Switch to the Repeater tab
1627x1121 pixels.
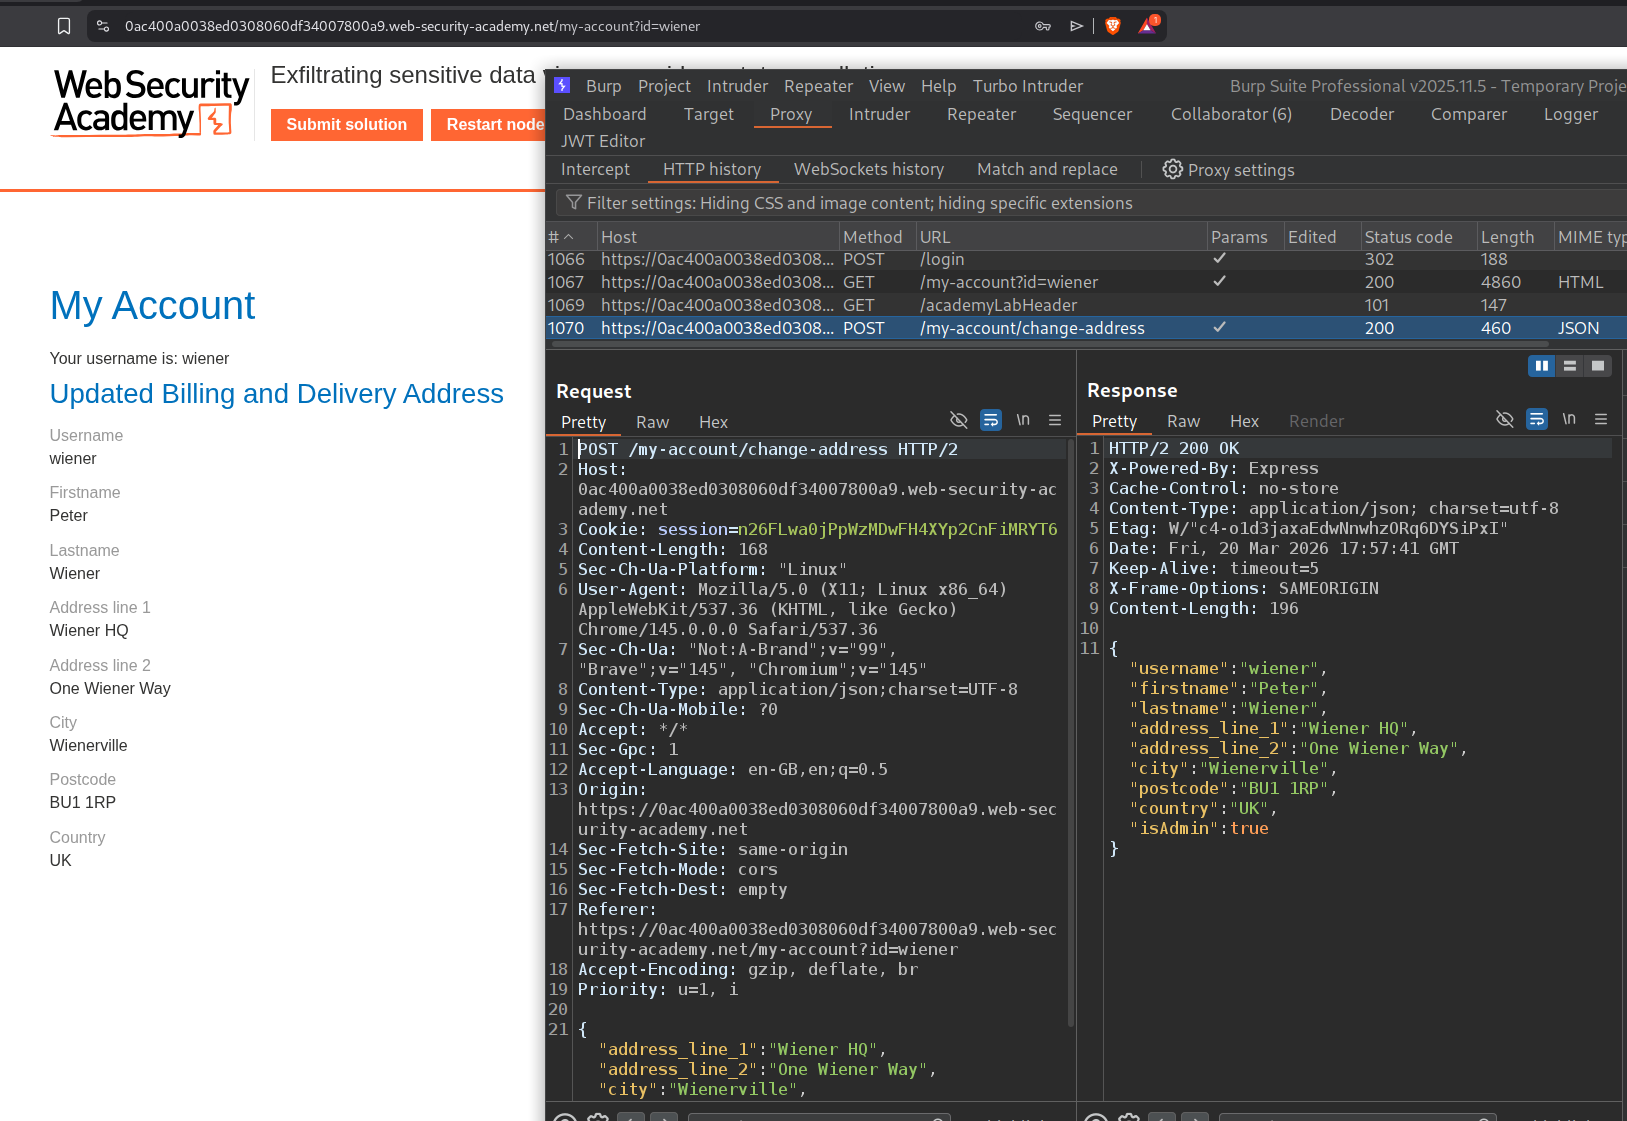[x=980, y=114]
